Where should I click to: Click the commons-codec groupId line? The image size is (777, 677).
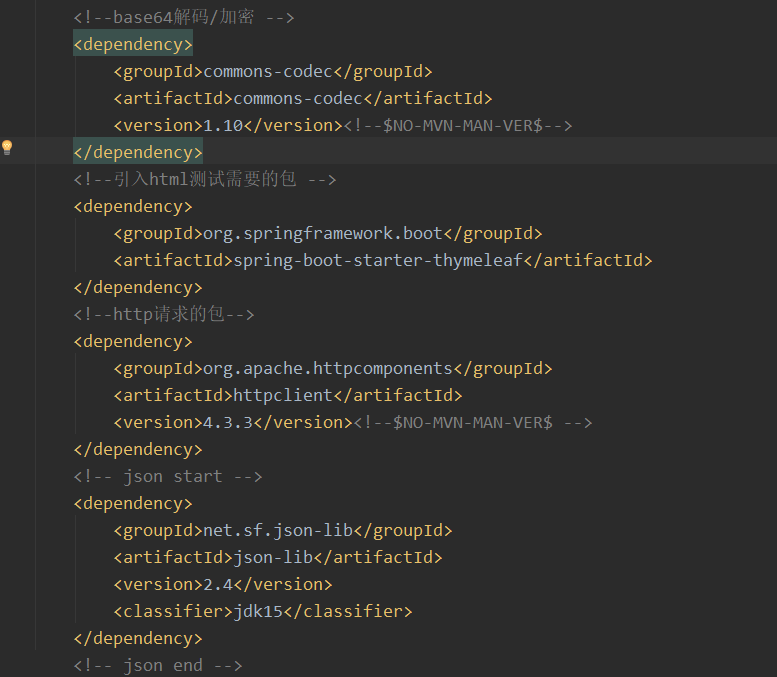click(x=273, y=71)
